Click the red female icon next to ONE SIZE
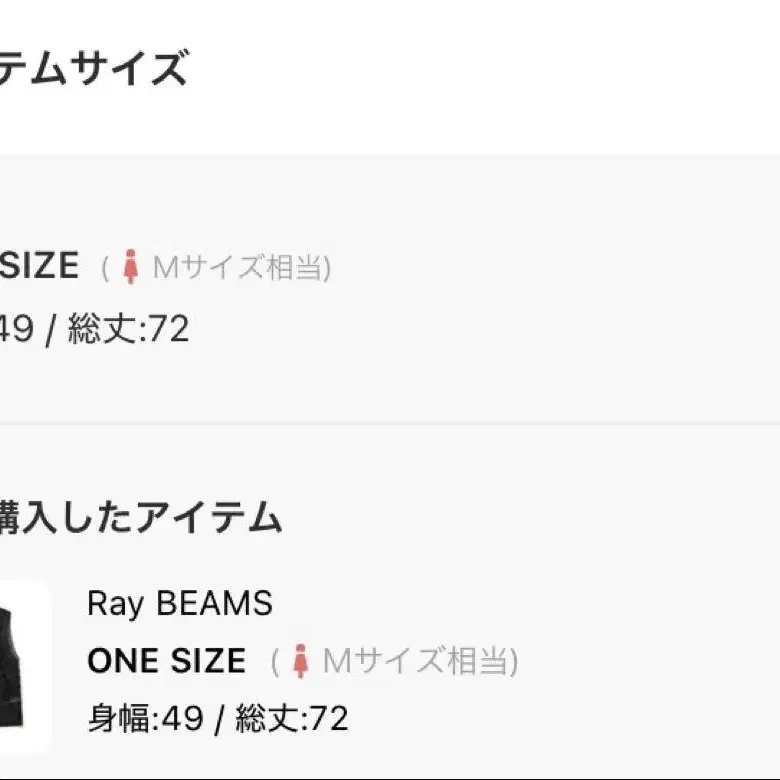The height and width of the screenshot is (780, 780). (300, 661)
